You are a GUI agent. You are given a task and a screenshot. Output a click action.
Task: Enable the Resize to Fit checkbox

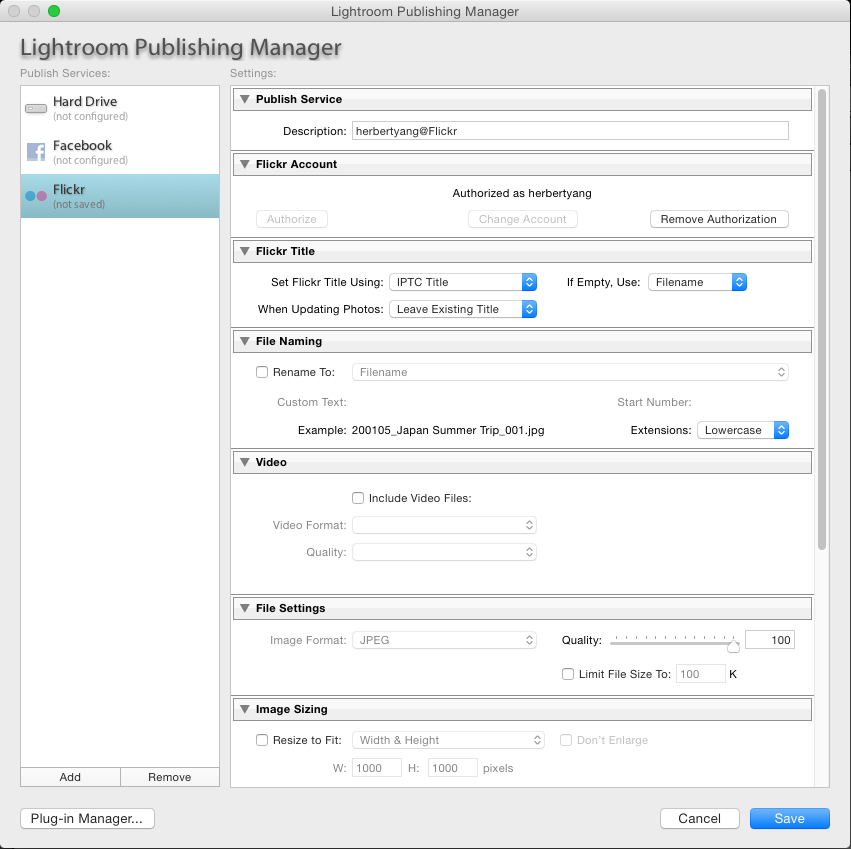[x=262, y=740]
